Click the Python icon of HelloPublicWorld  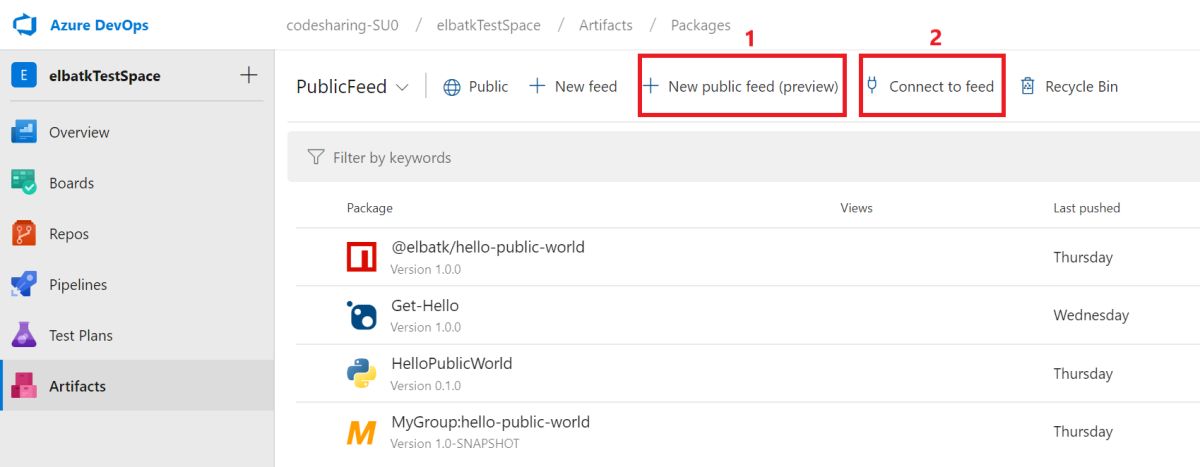361,373
